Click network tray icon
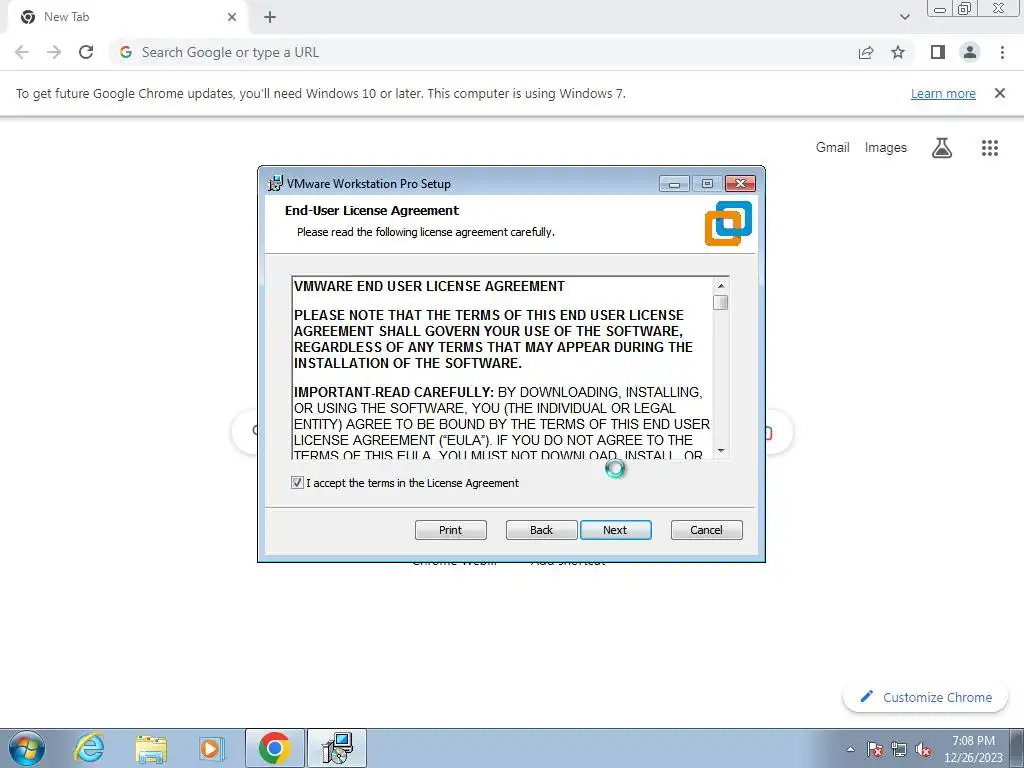The width and height of the screenshot is (1024, 768). coord(899,749)
